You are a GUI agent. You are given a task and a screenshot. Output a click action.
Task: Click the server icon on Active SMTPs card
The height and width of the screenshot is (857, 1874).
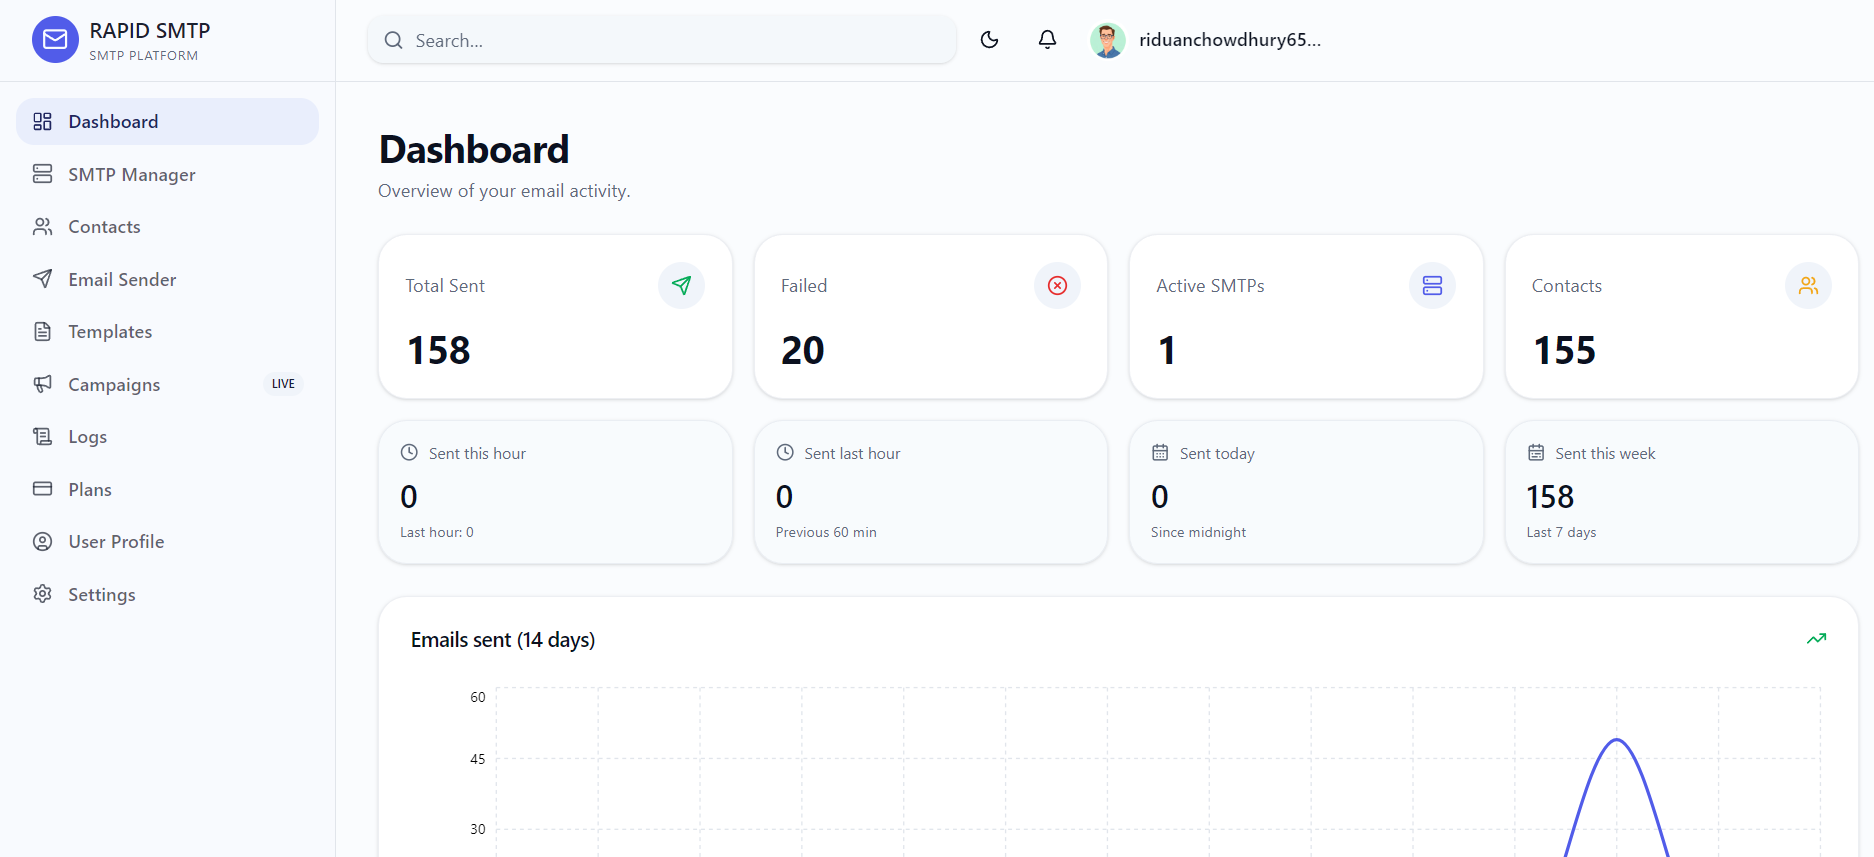click(x=1432, y=286)
